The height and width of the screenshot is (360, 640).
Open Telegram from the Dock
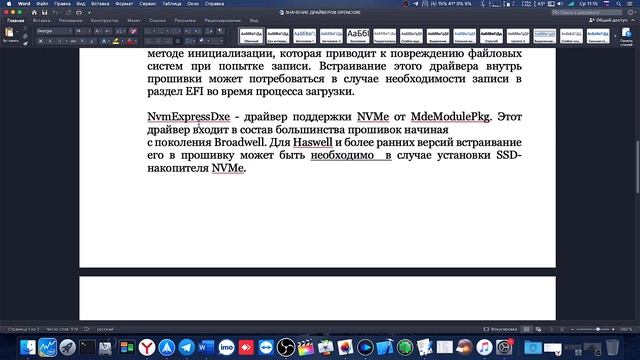click(187, 347)
